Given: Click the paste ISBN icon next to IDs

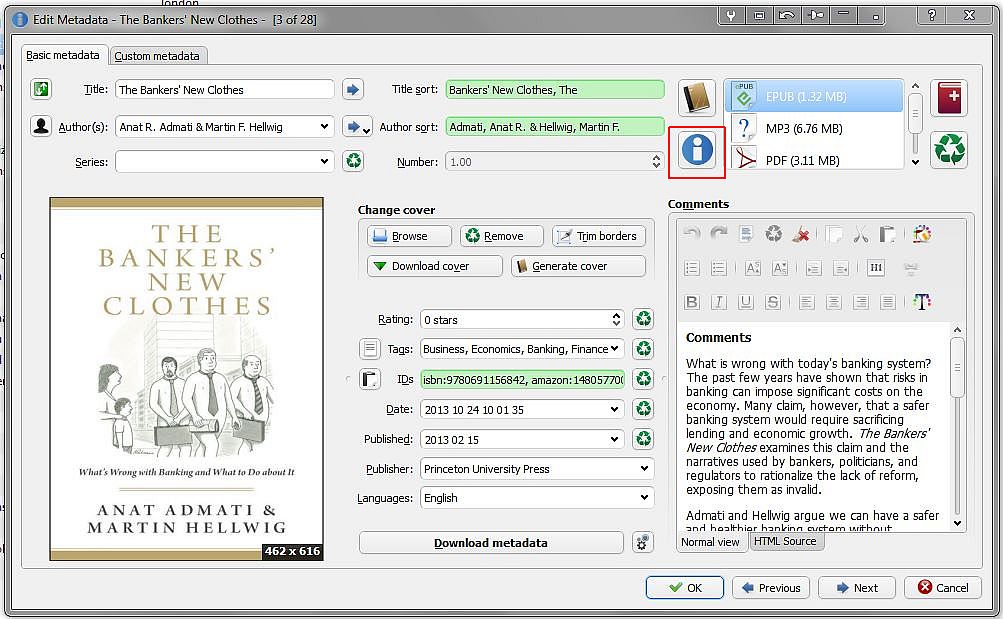Looking at the screenshot, I should pyautogui.click(x=370, y=379).
